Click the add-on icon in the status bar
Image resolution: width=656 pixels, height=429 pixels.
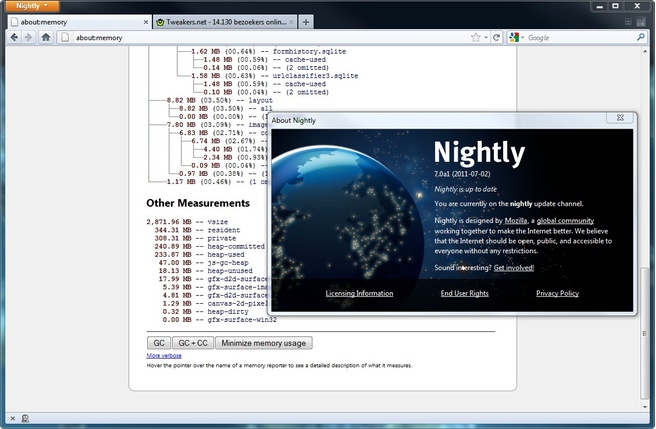pos(25,418)
